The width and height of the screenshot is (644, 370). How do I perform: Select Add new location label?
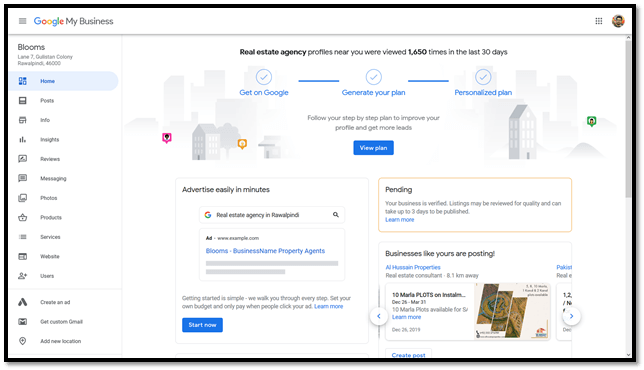(60, 341)
